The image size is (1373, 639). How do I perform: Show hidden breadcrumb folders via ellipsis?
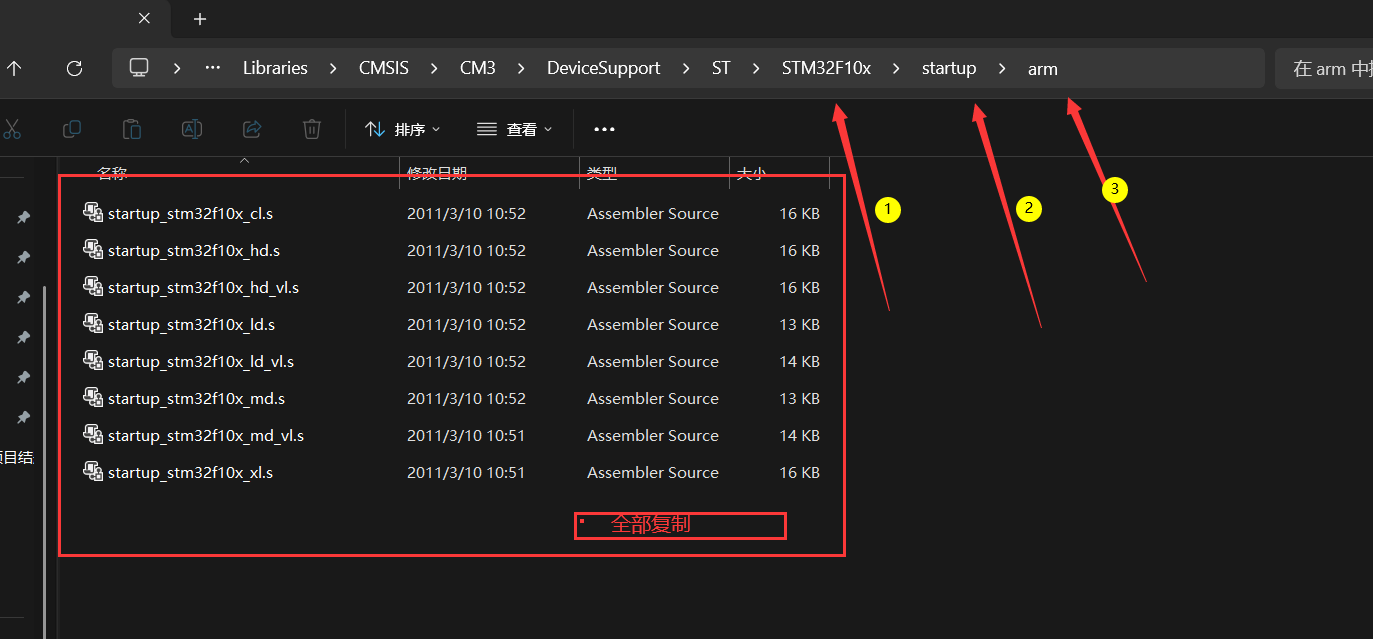(212, 68)
